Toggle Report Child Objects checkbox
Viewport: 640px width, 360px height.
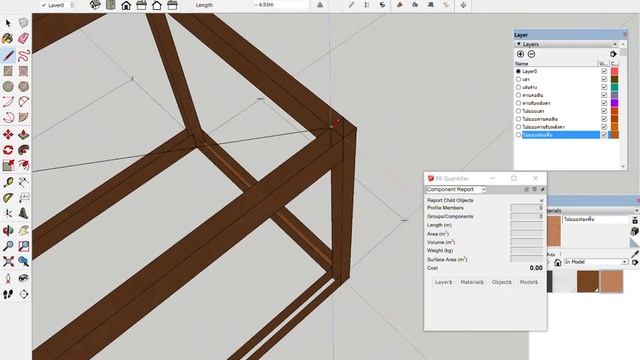click(541, 200)
